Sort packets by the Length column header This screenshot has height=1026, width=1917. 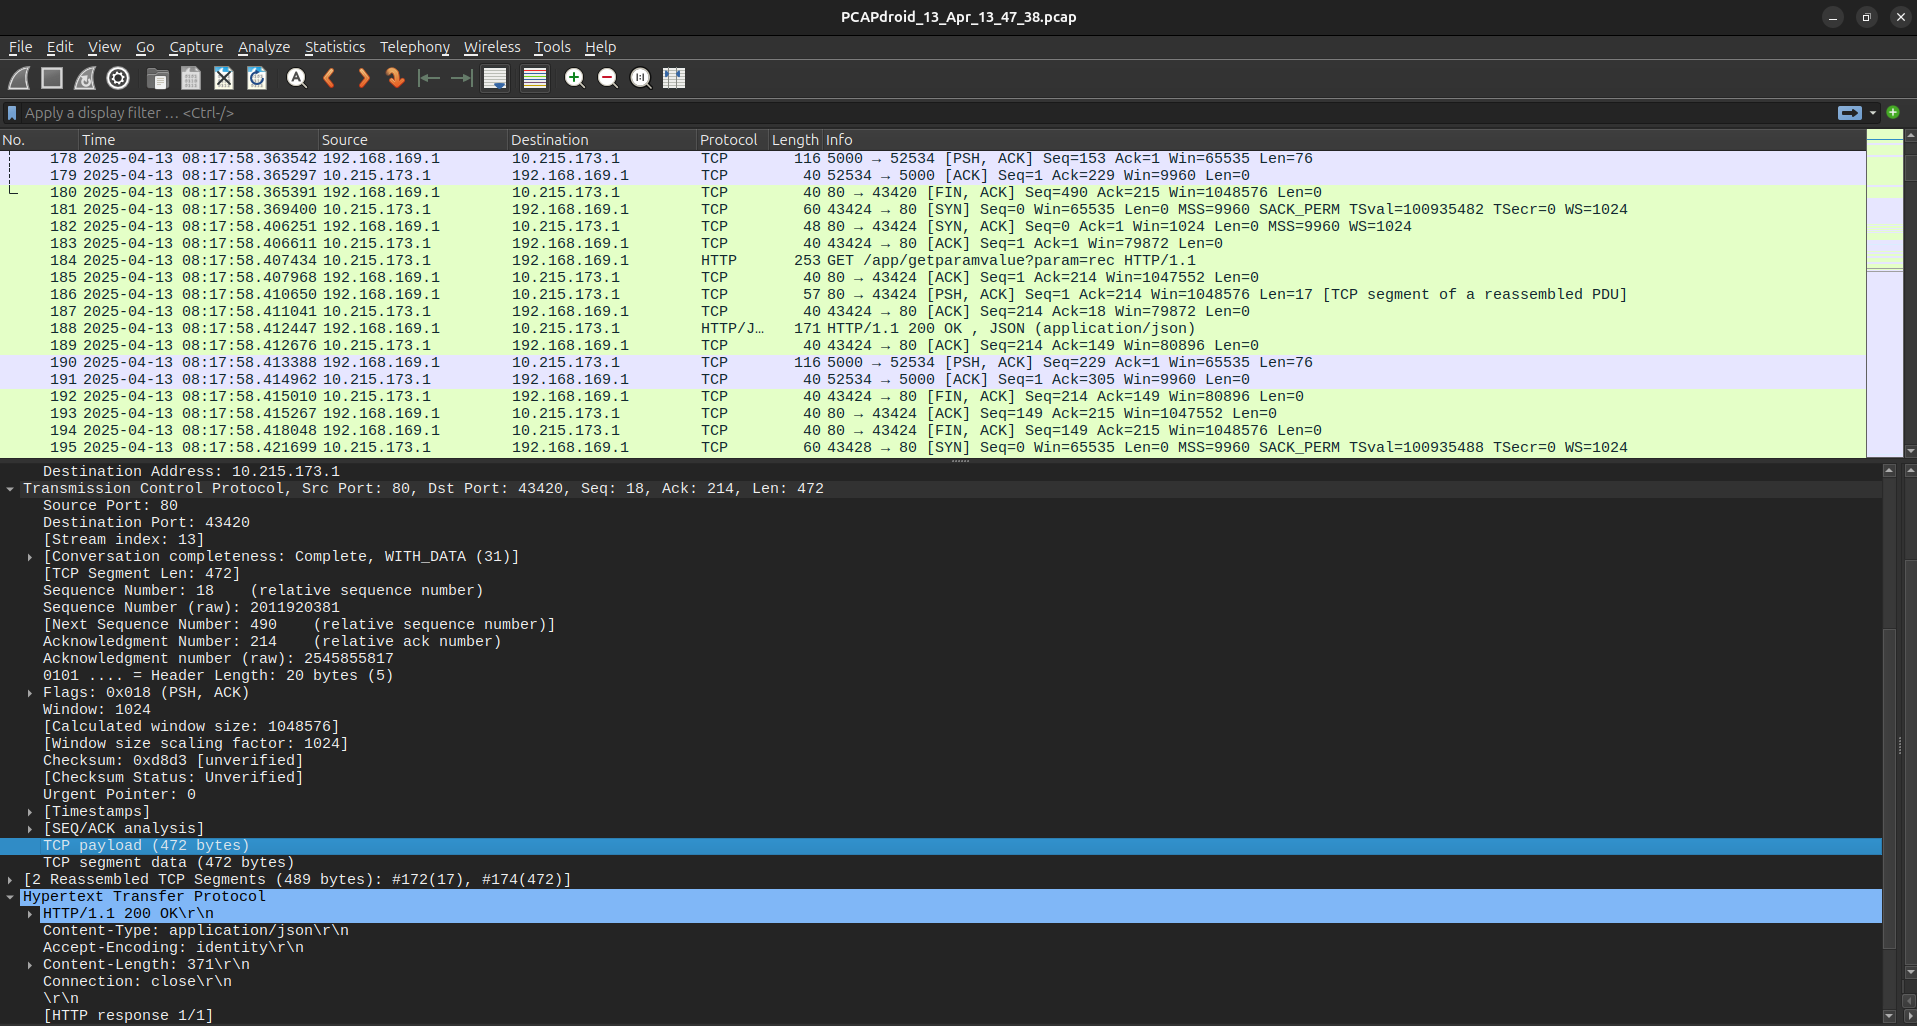pyautogui.click(x=795, y=140)
